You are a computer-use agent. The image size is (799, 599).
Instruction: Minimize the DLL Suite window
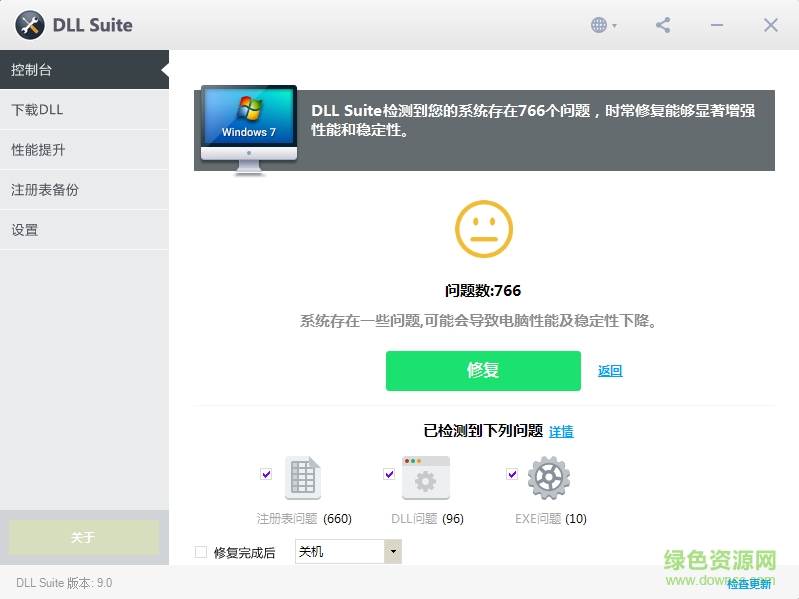[717, 25]
